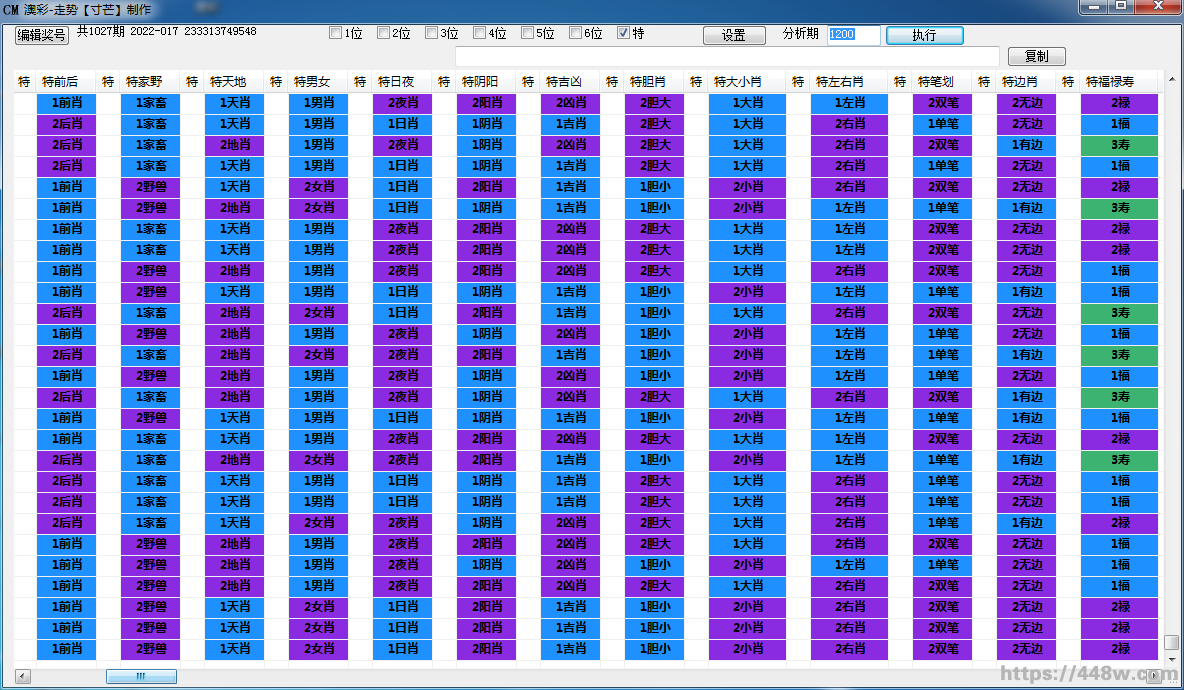Uncheck the 特 checkbox
This screenshot has height=690, width=1184.
click(624, 33)
